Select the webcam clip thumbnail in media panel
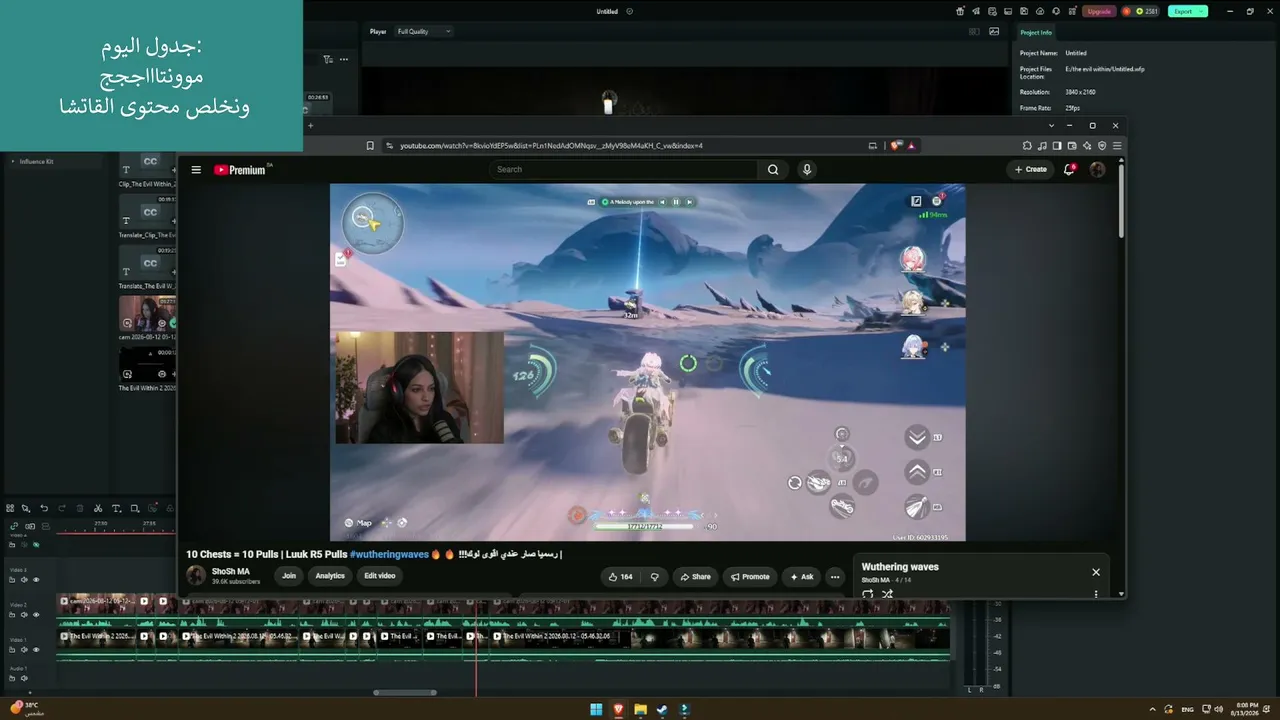 pyautogui.click(x=147, y=313)
